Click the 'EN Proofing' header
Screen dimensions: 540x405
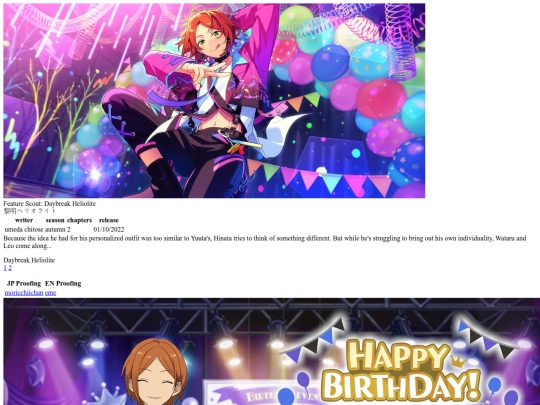[63, 283]
